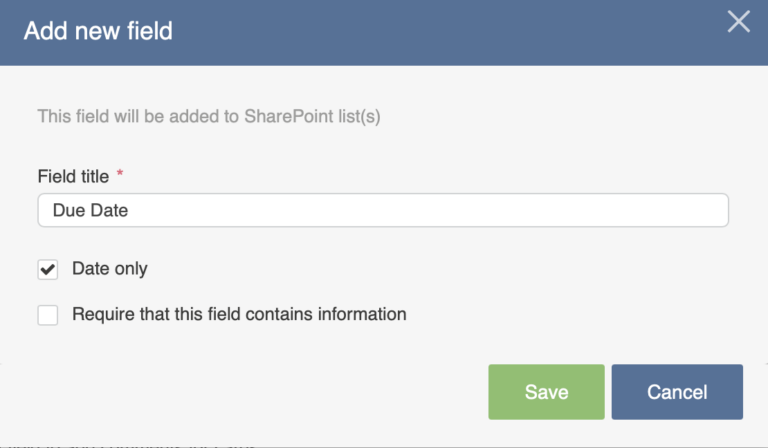Save the new field
The width and height of the screenshot is (768, 448).
click(x=546, y=392)
